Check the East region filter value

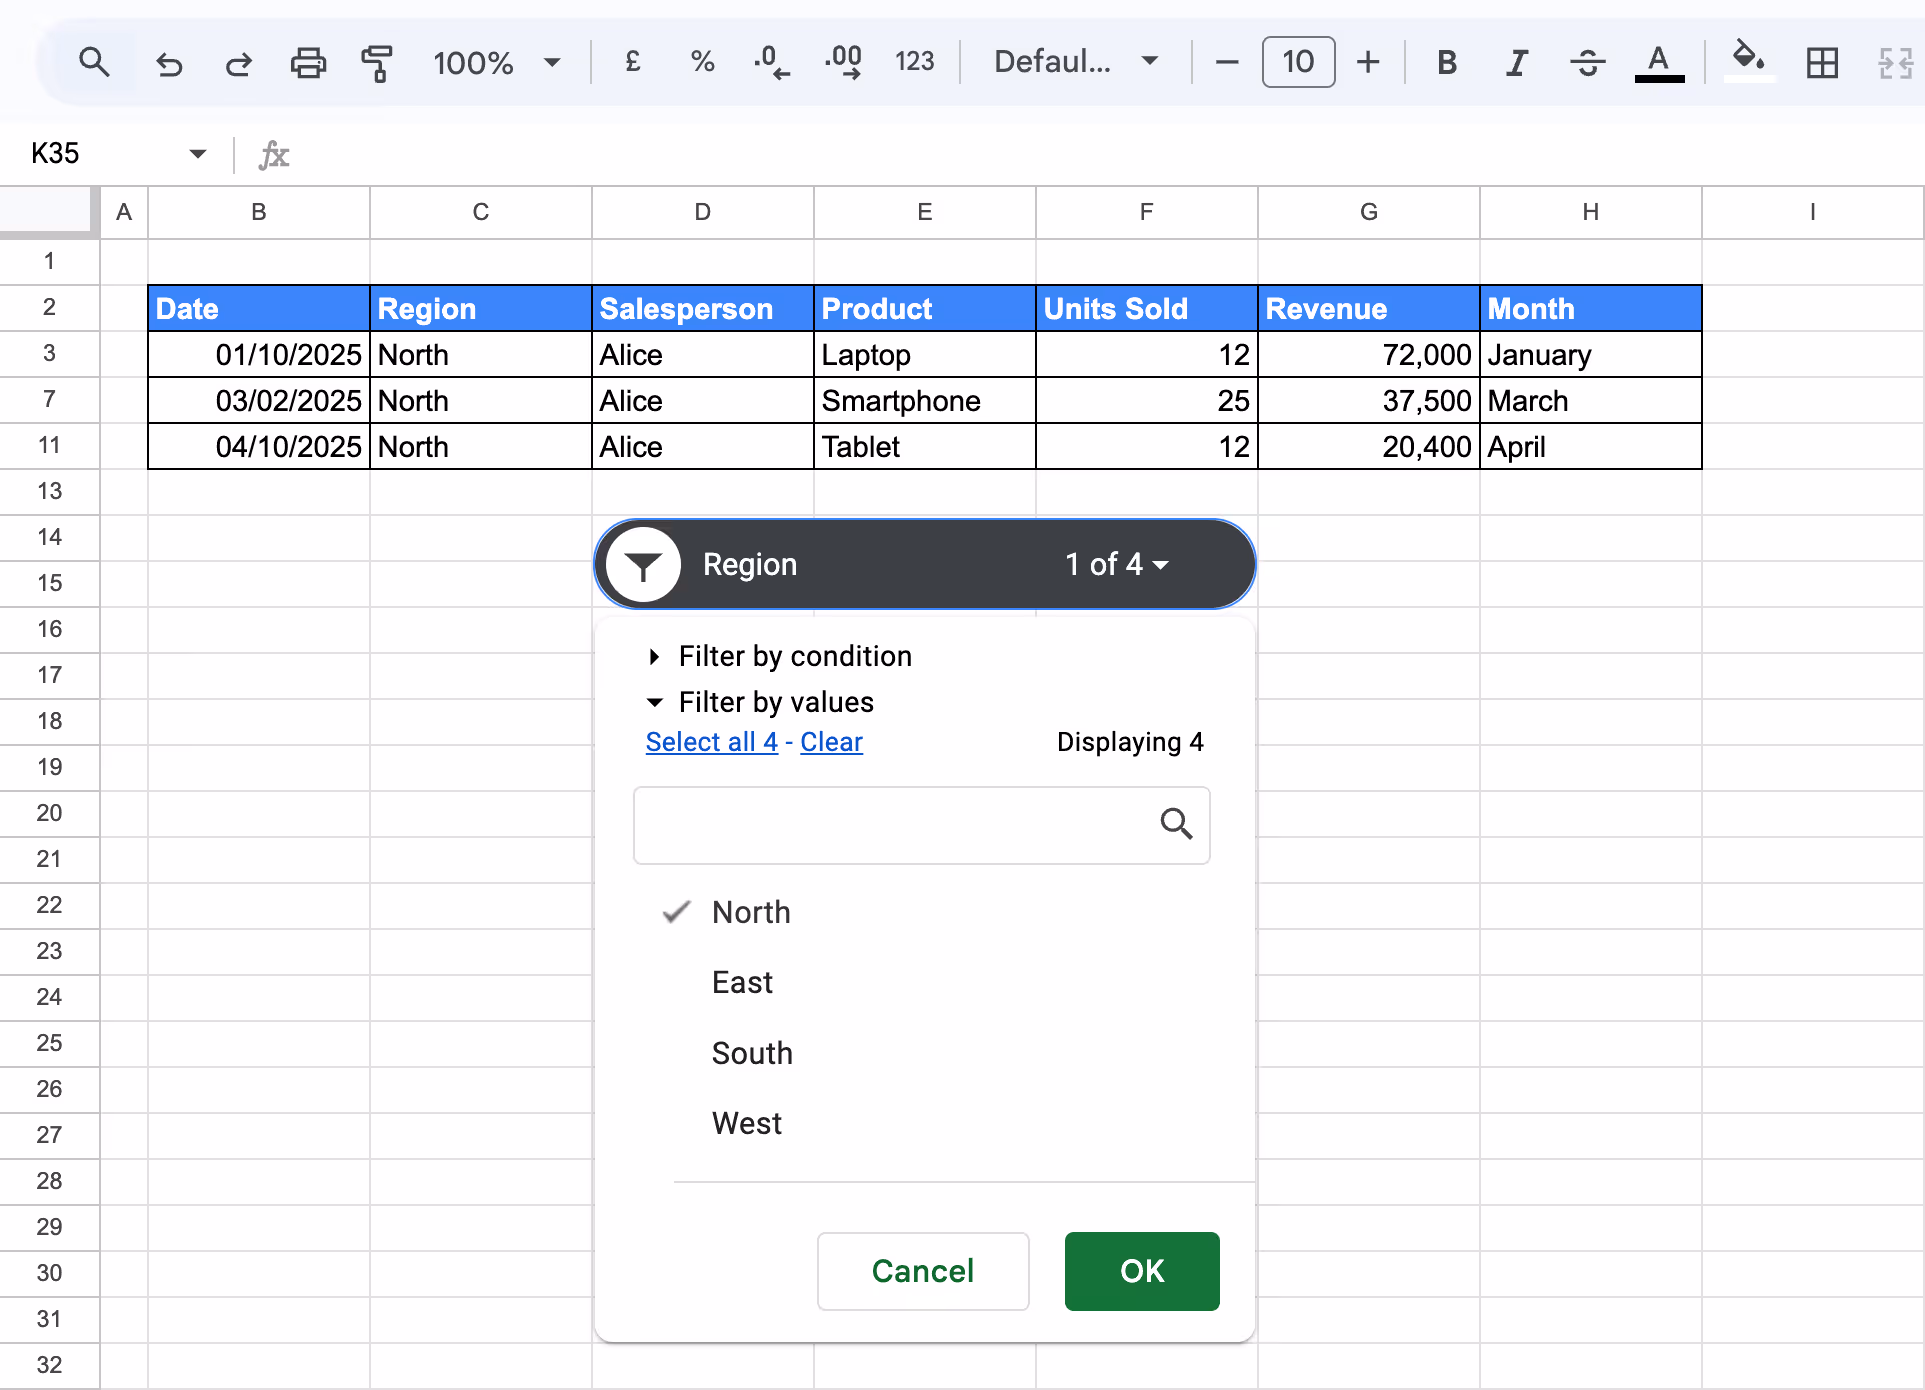click(x=742, y=982)
